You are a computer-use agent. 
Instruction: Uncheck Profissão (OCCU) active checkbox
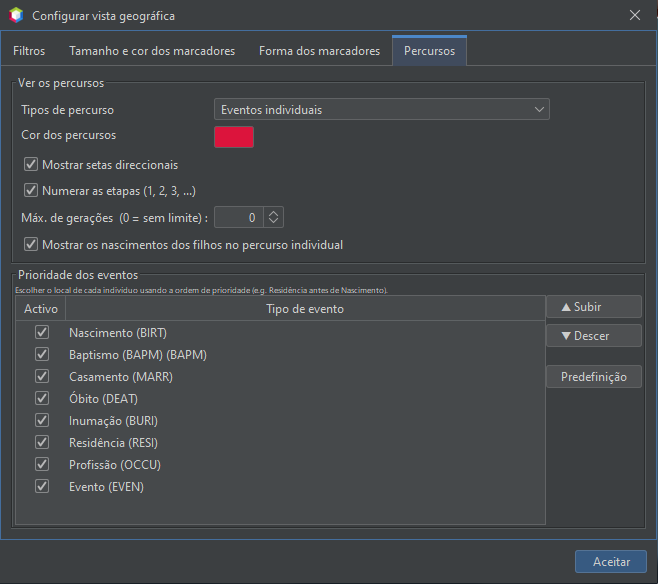(x=42, y=464)
